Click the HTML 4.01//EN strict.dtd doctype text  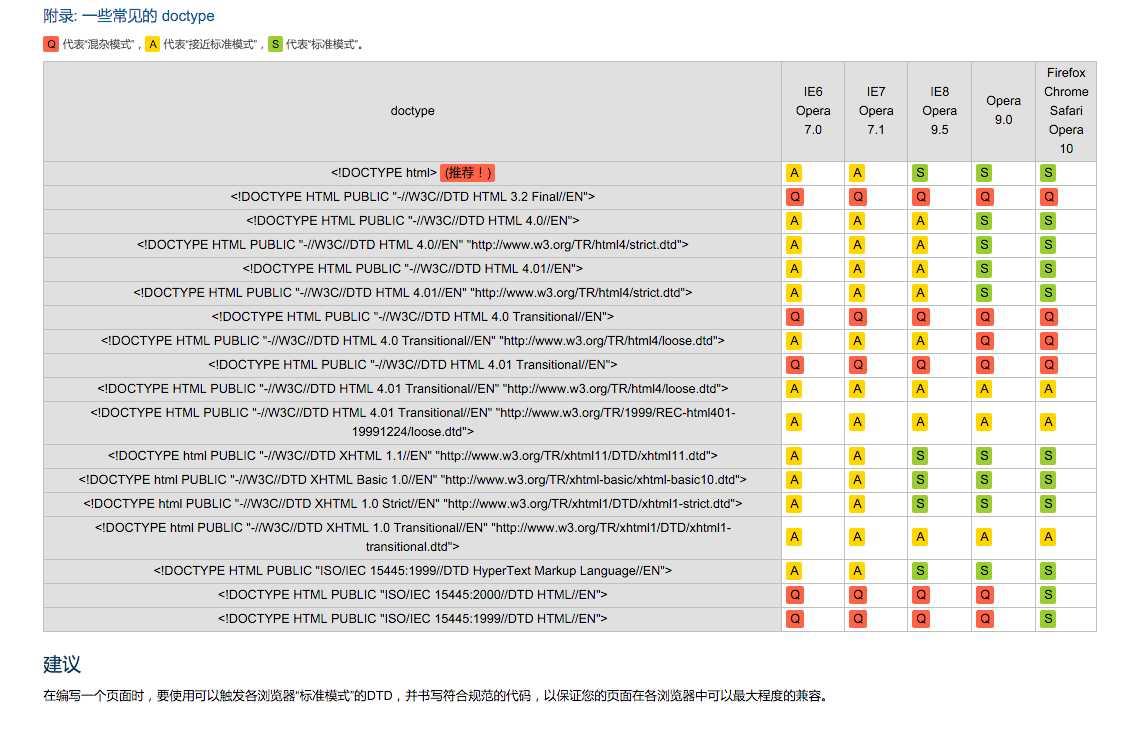point(412,293)
